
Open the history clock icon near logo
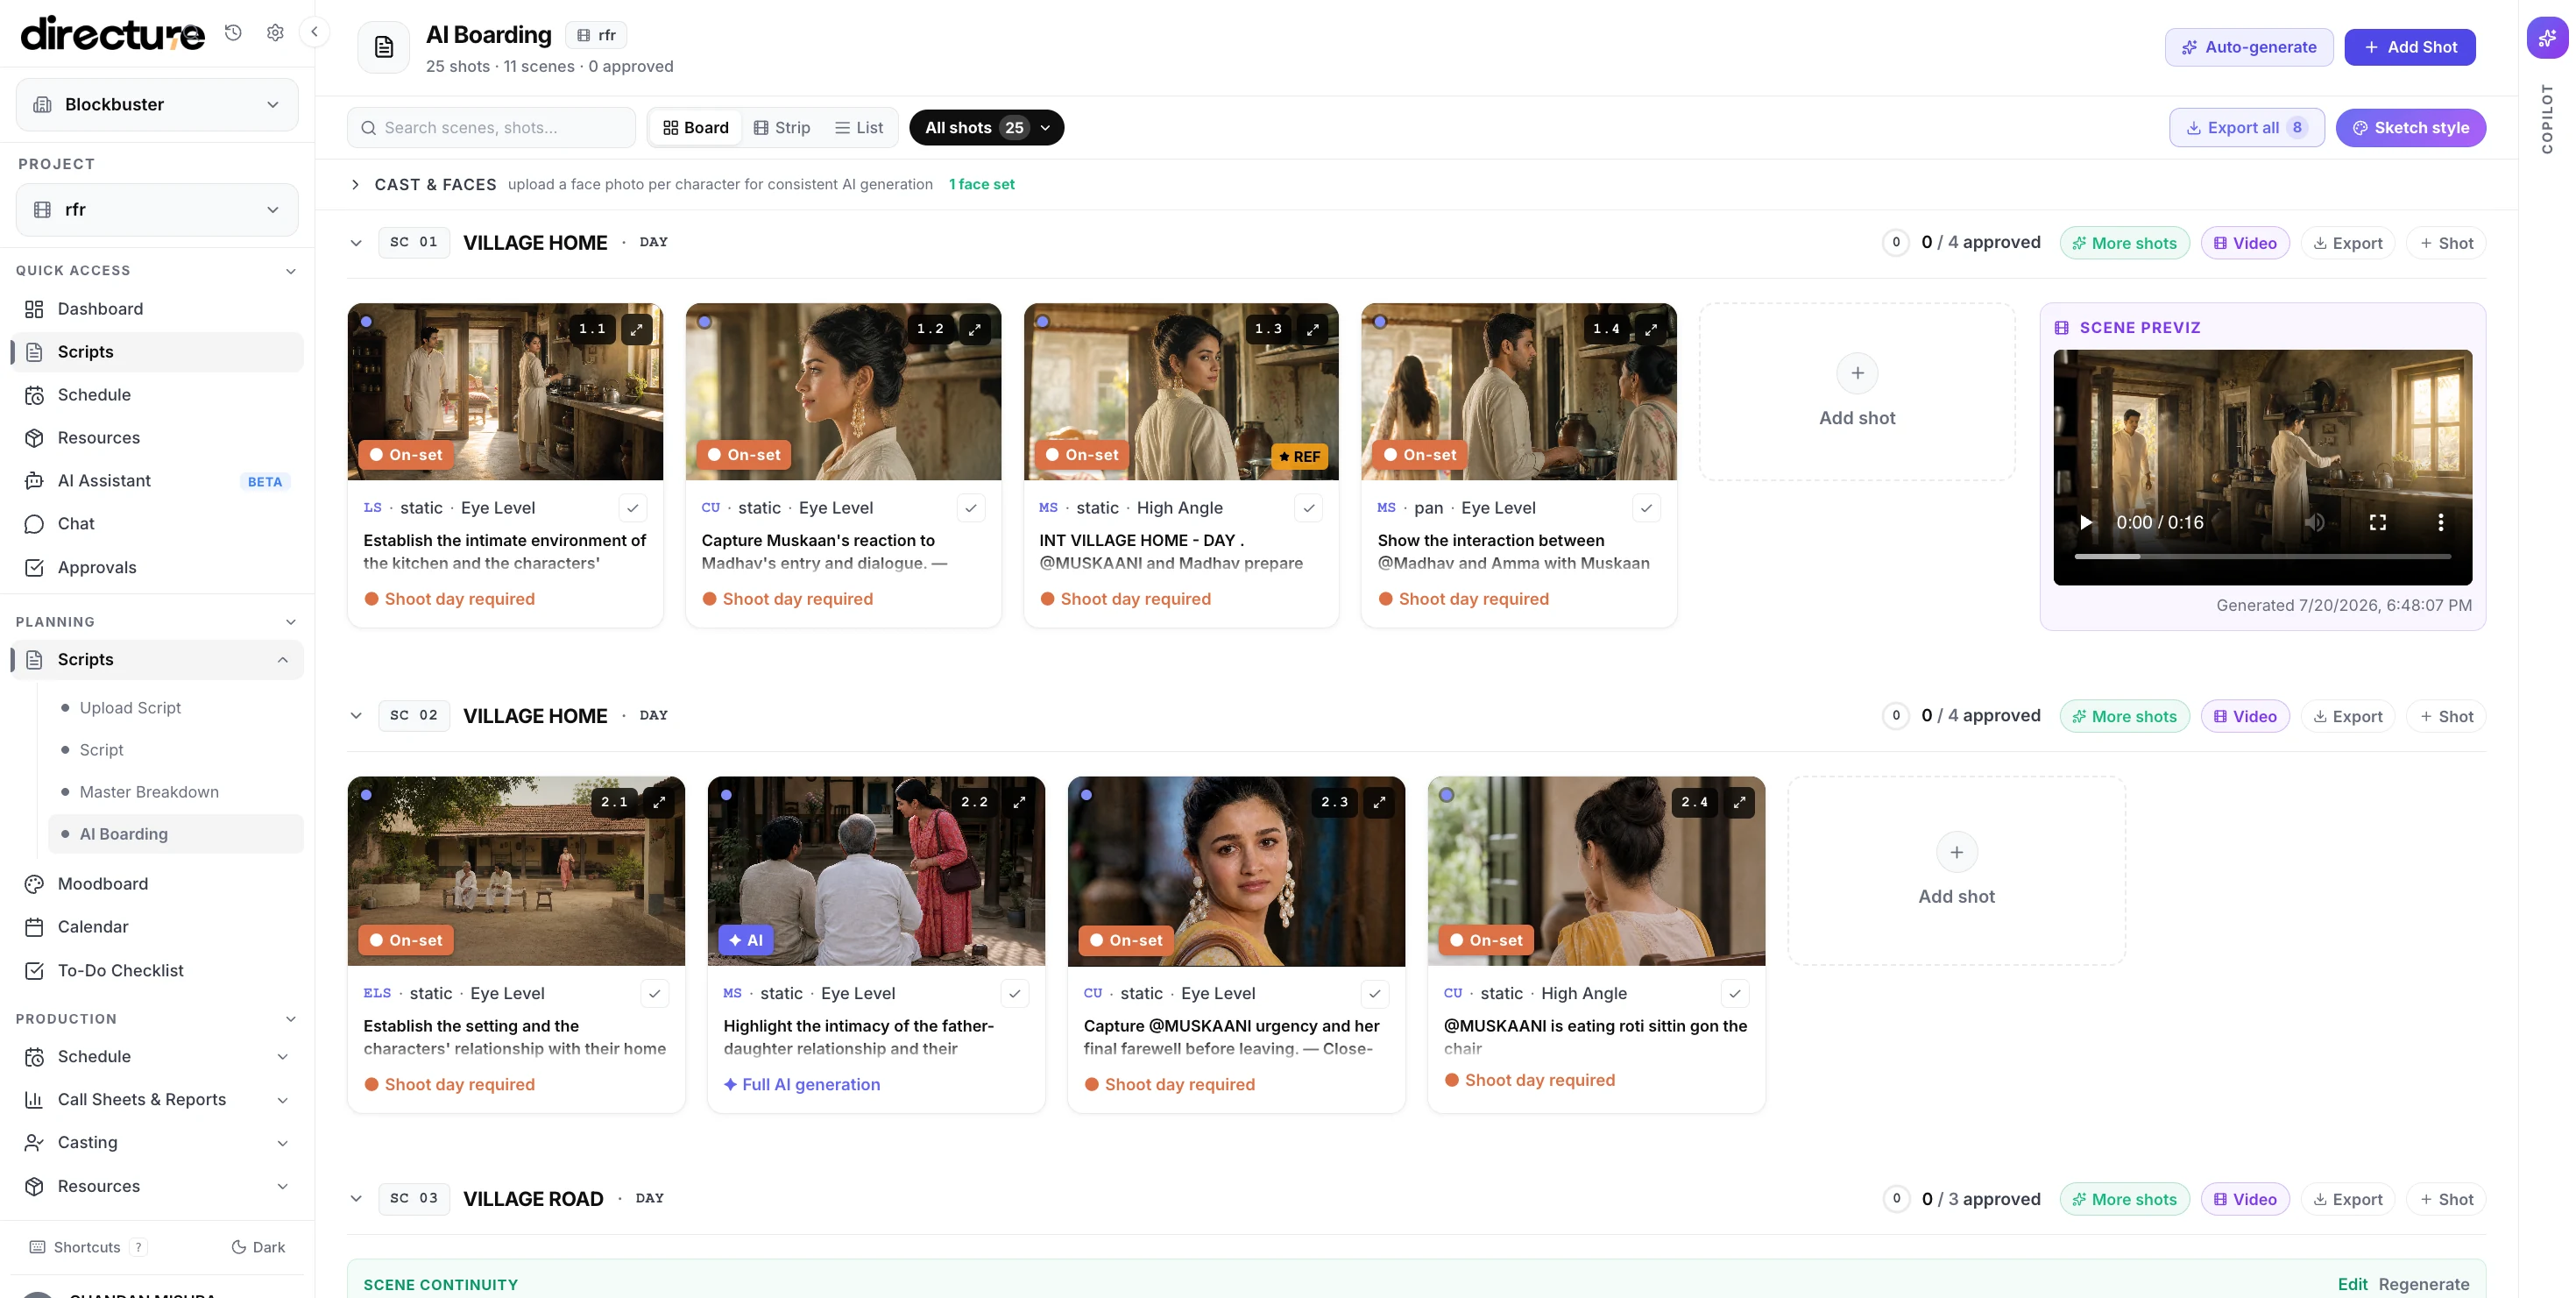coord(233,33)
